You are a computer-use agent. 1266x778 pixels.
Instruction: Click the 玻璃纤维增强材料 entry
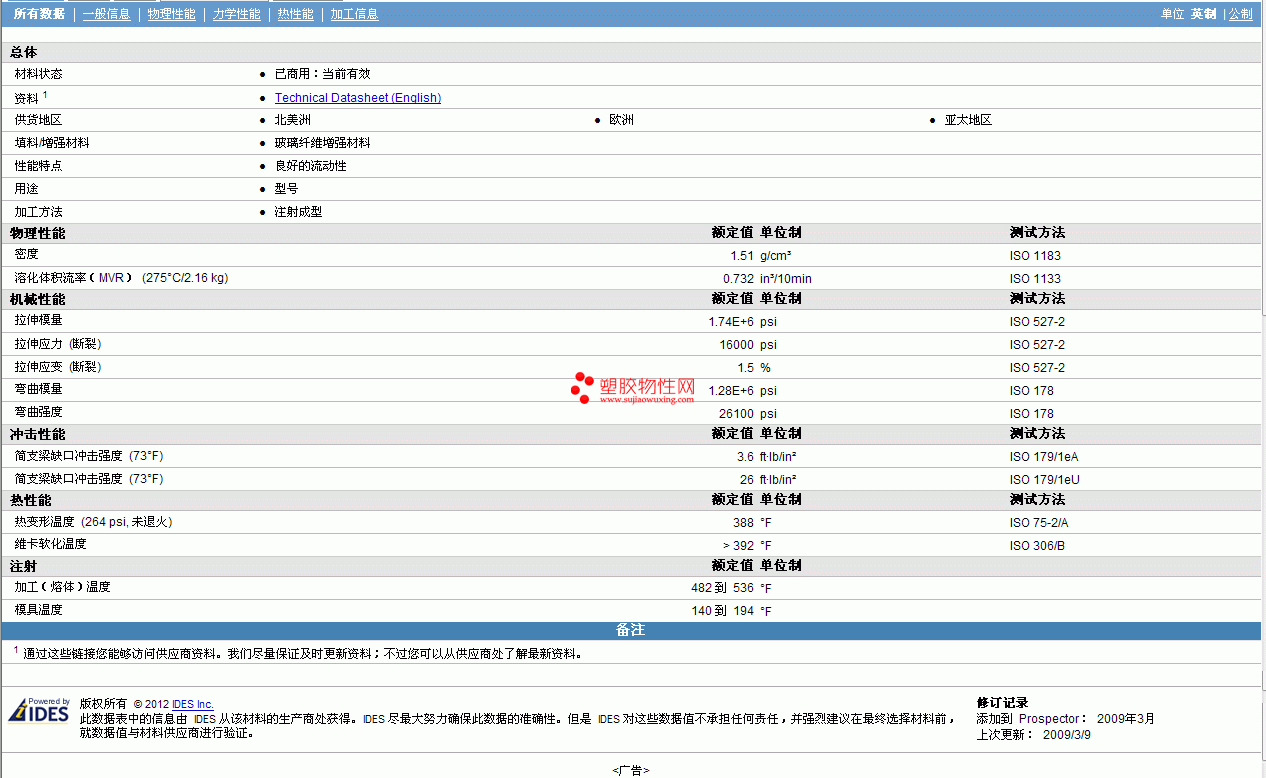coord(322,143)
